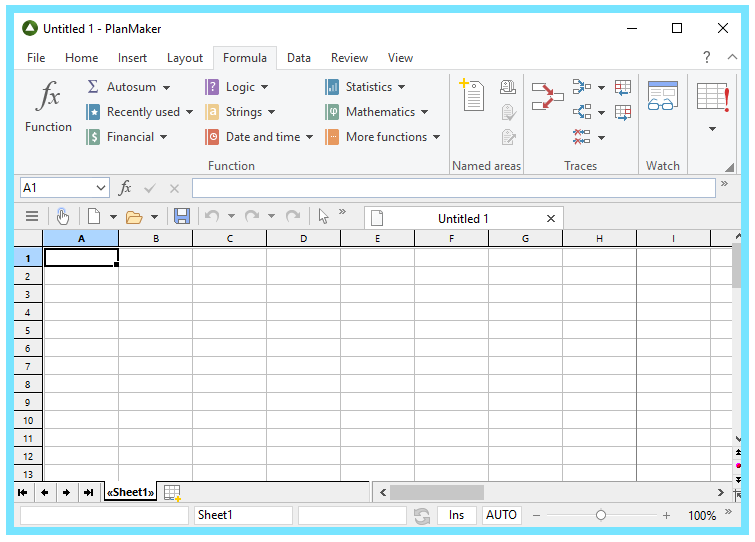Switch to the Data ribbon tab
The image size is (755, 542).
299,58
